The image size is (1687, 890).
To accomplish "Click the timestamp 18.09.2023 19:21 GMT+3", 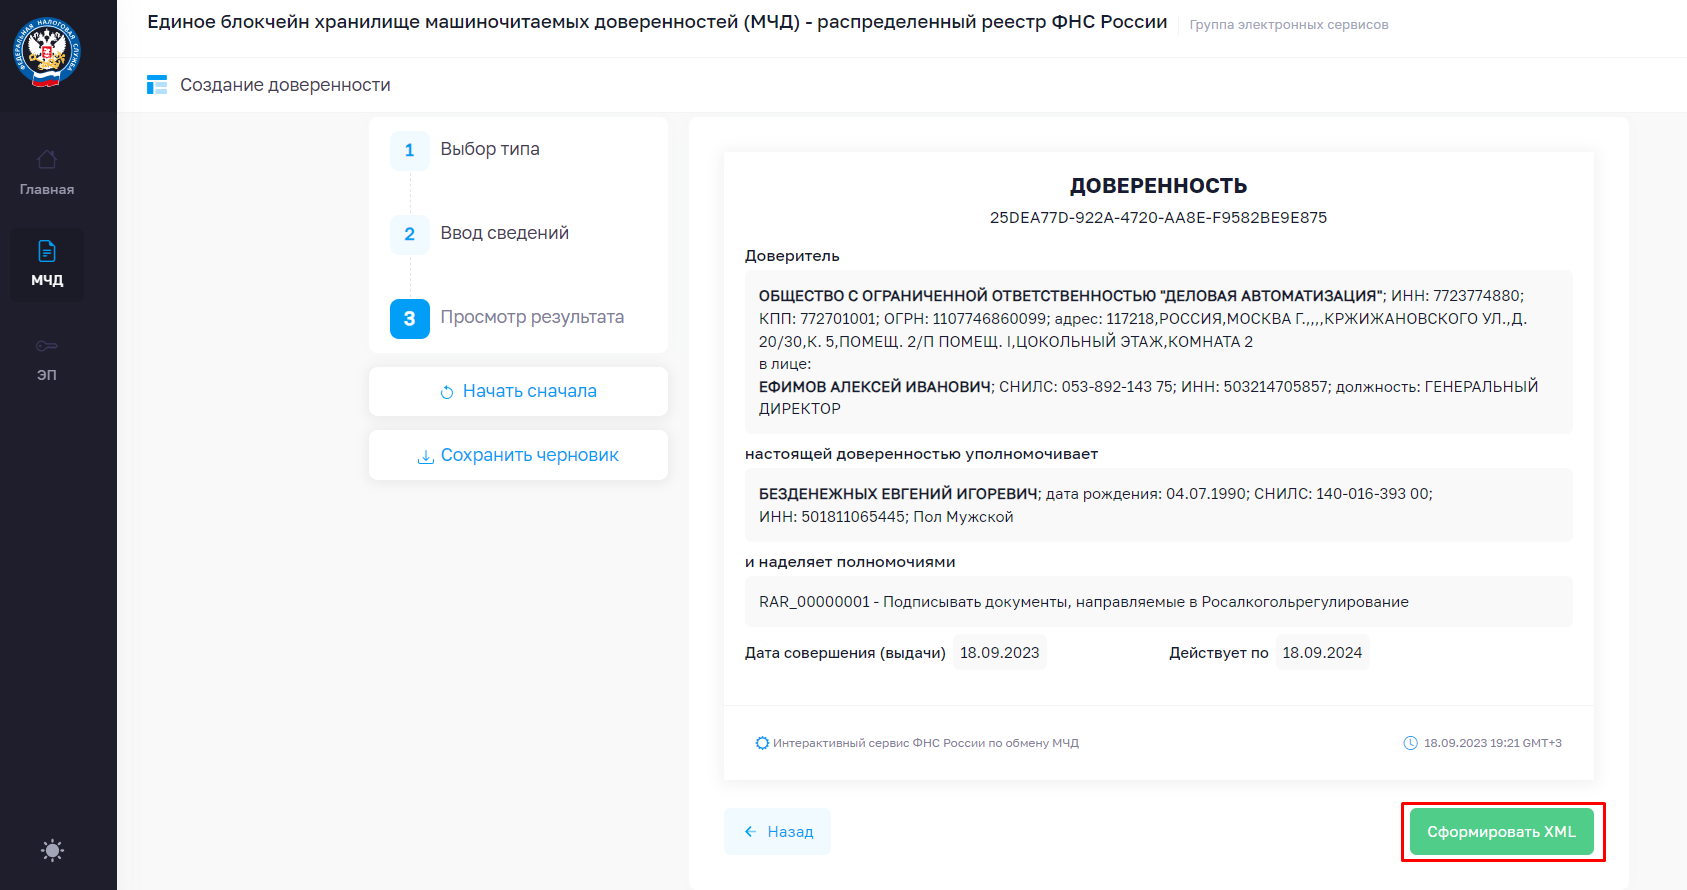I will [1493, 743].
